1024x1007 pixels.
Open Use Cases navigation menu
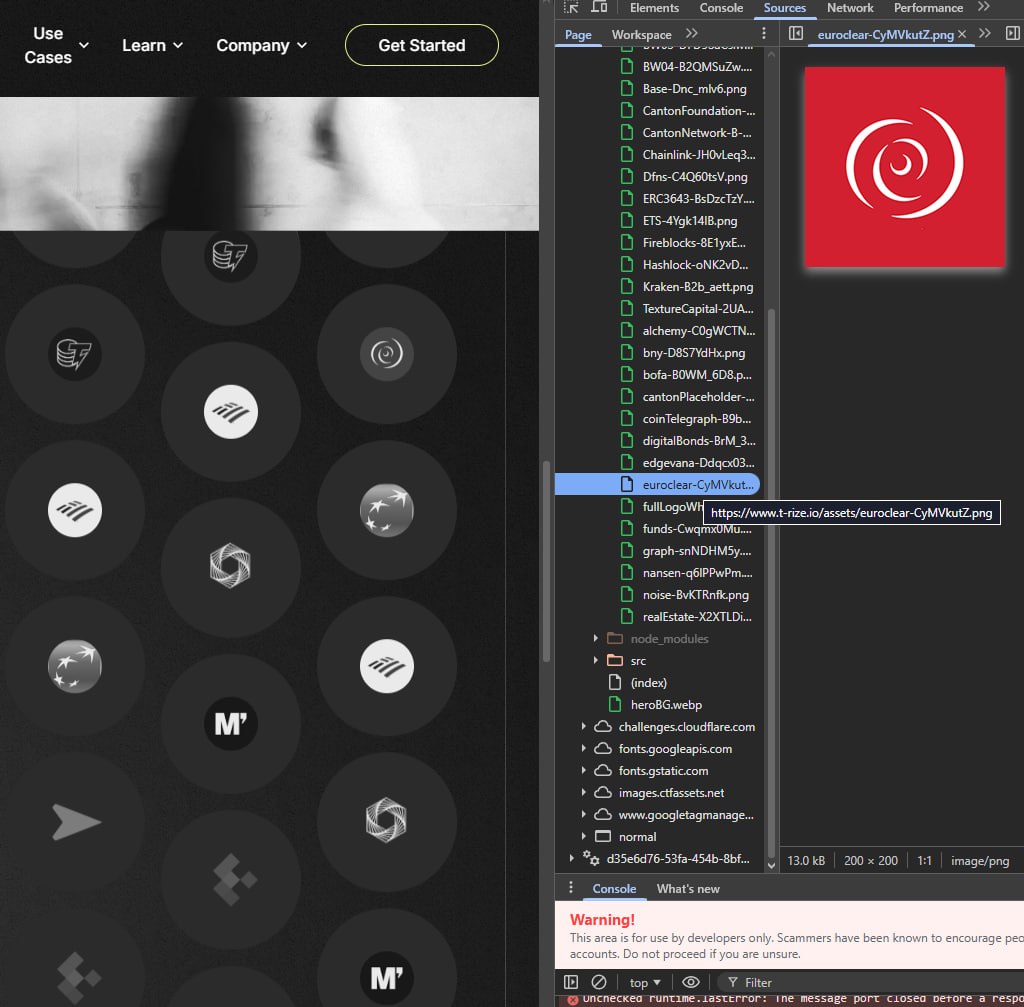[57, 46]
